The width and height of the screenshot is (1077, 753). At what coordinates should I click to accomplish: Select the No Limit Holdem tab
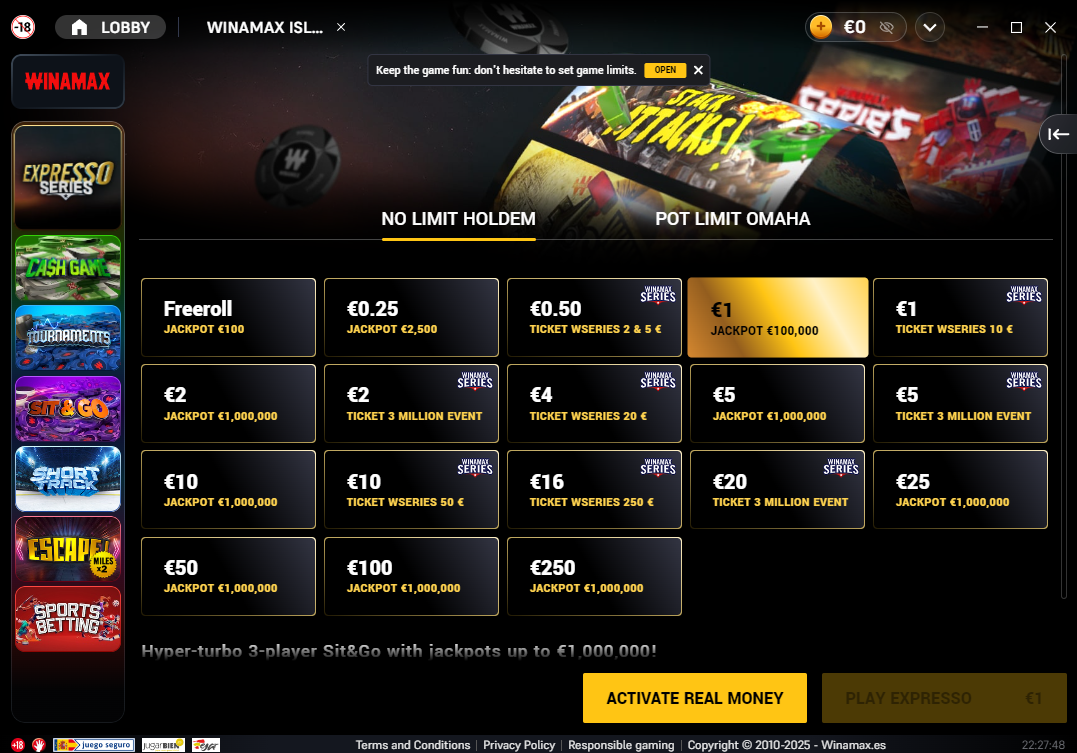tap(458, 219)
